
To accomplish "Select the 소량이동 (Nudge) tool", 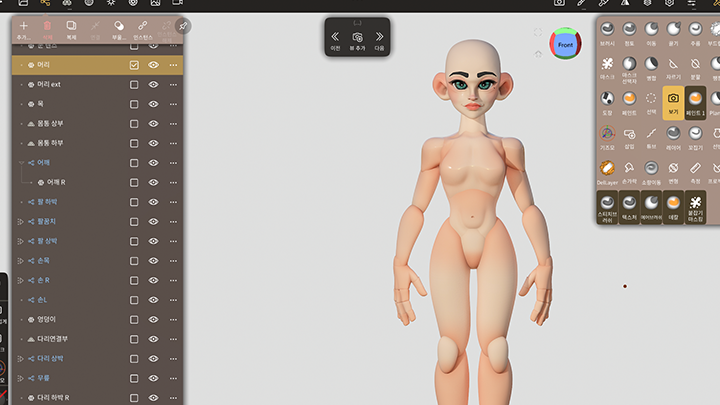I will coord(651,173).
